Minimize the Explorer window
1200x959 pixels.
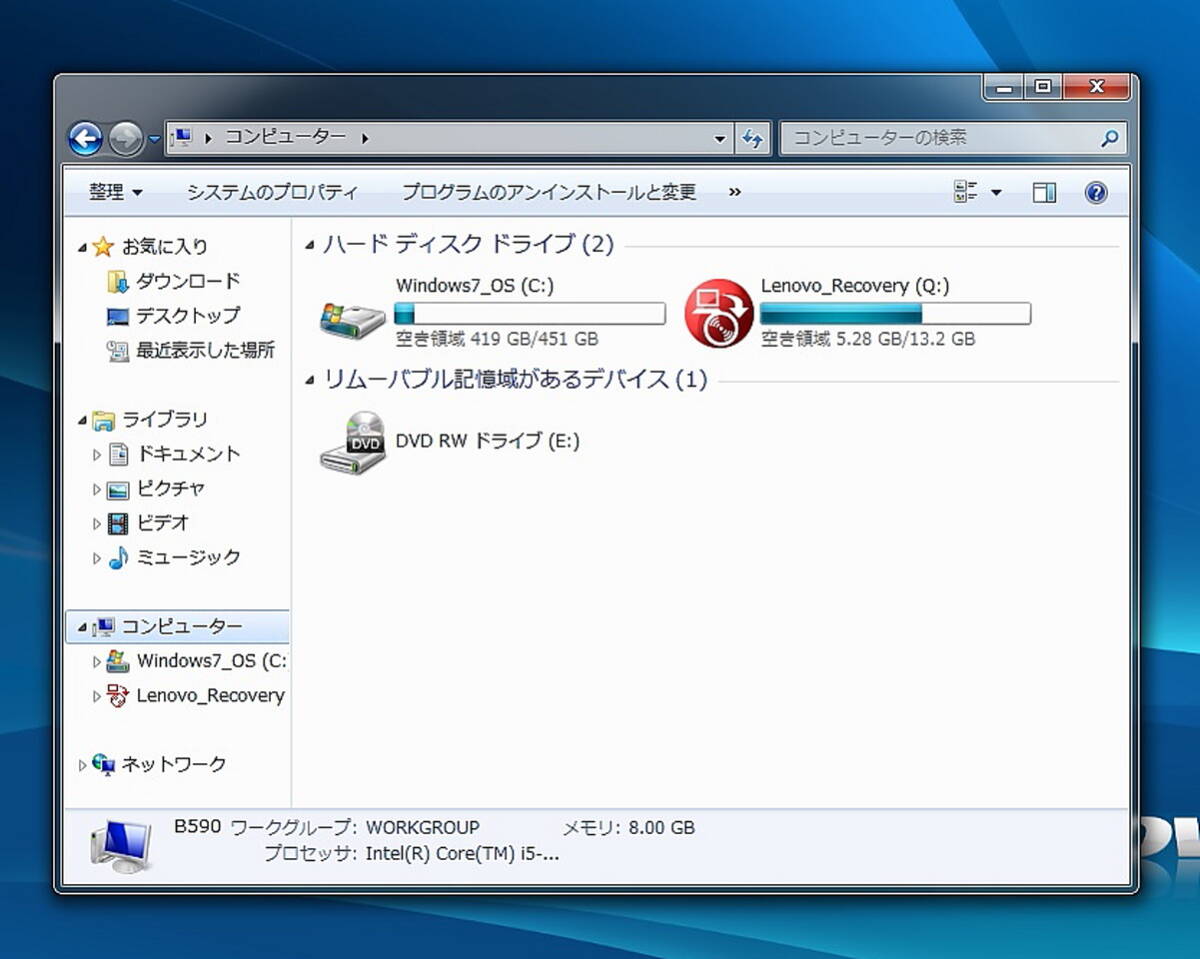[1003, 88]
